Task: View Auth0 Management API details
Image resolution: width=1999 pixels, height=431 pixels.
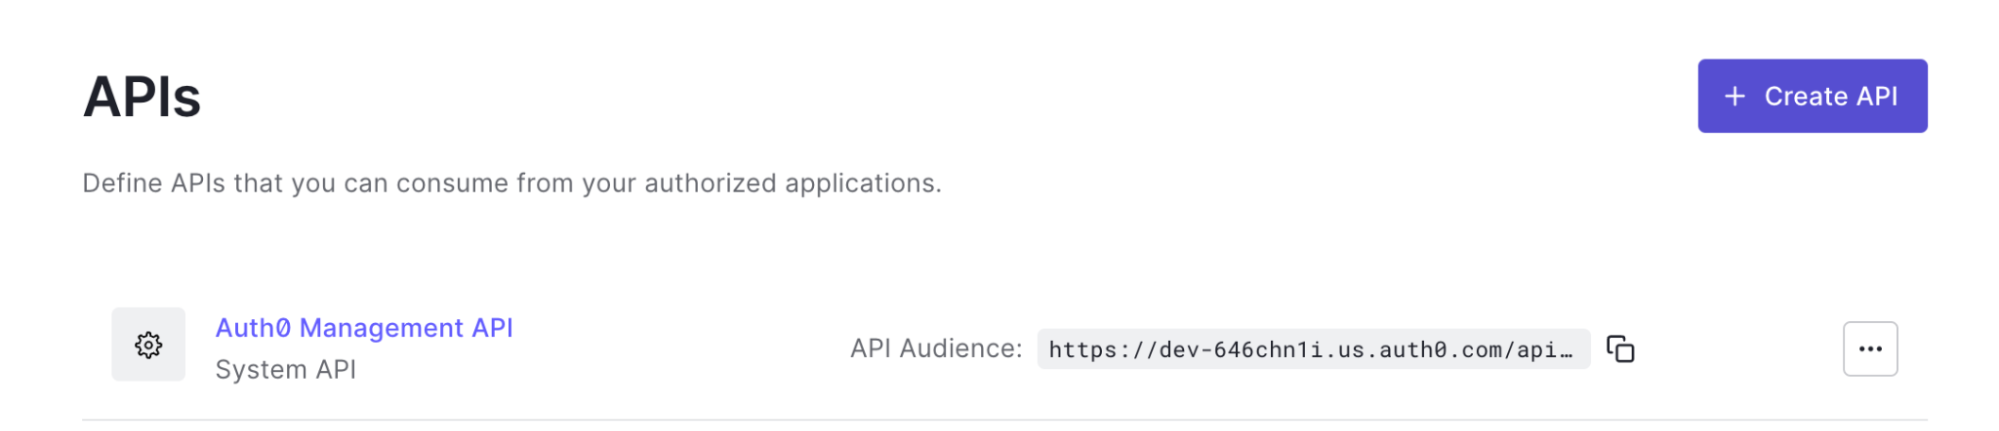Action: click(364, 328)
